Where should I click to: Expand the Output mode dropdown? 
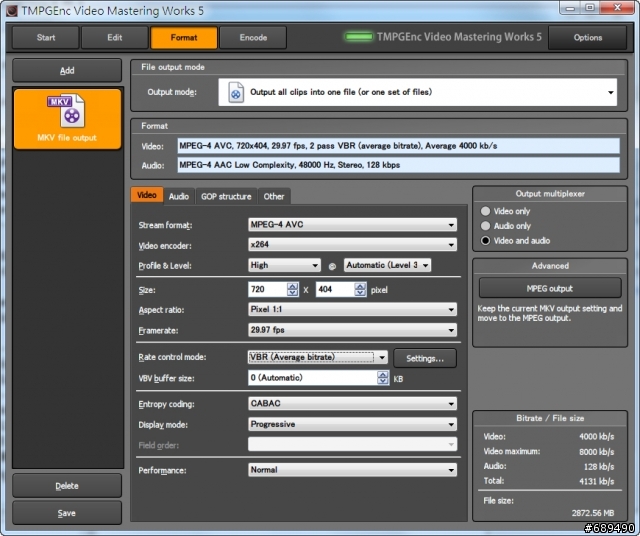click(x=610, y=92)
